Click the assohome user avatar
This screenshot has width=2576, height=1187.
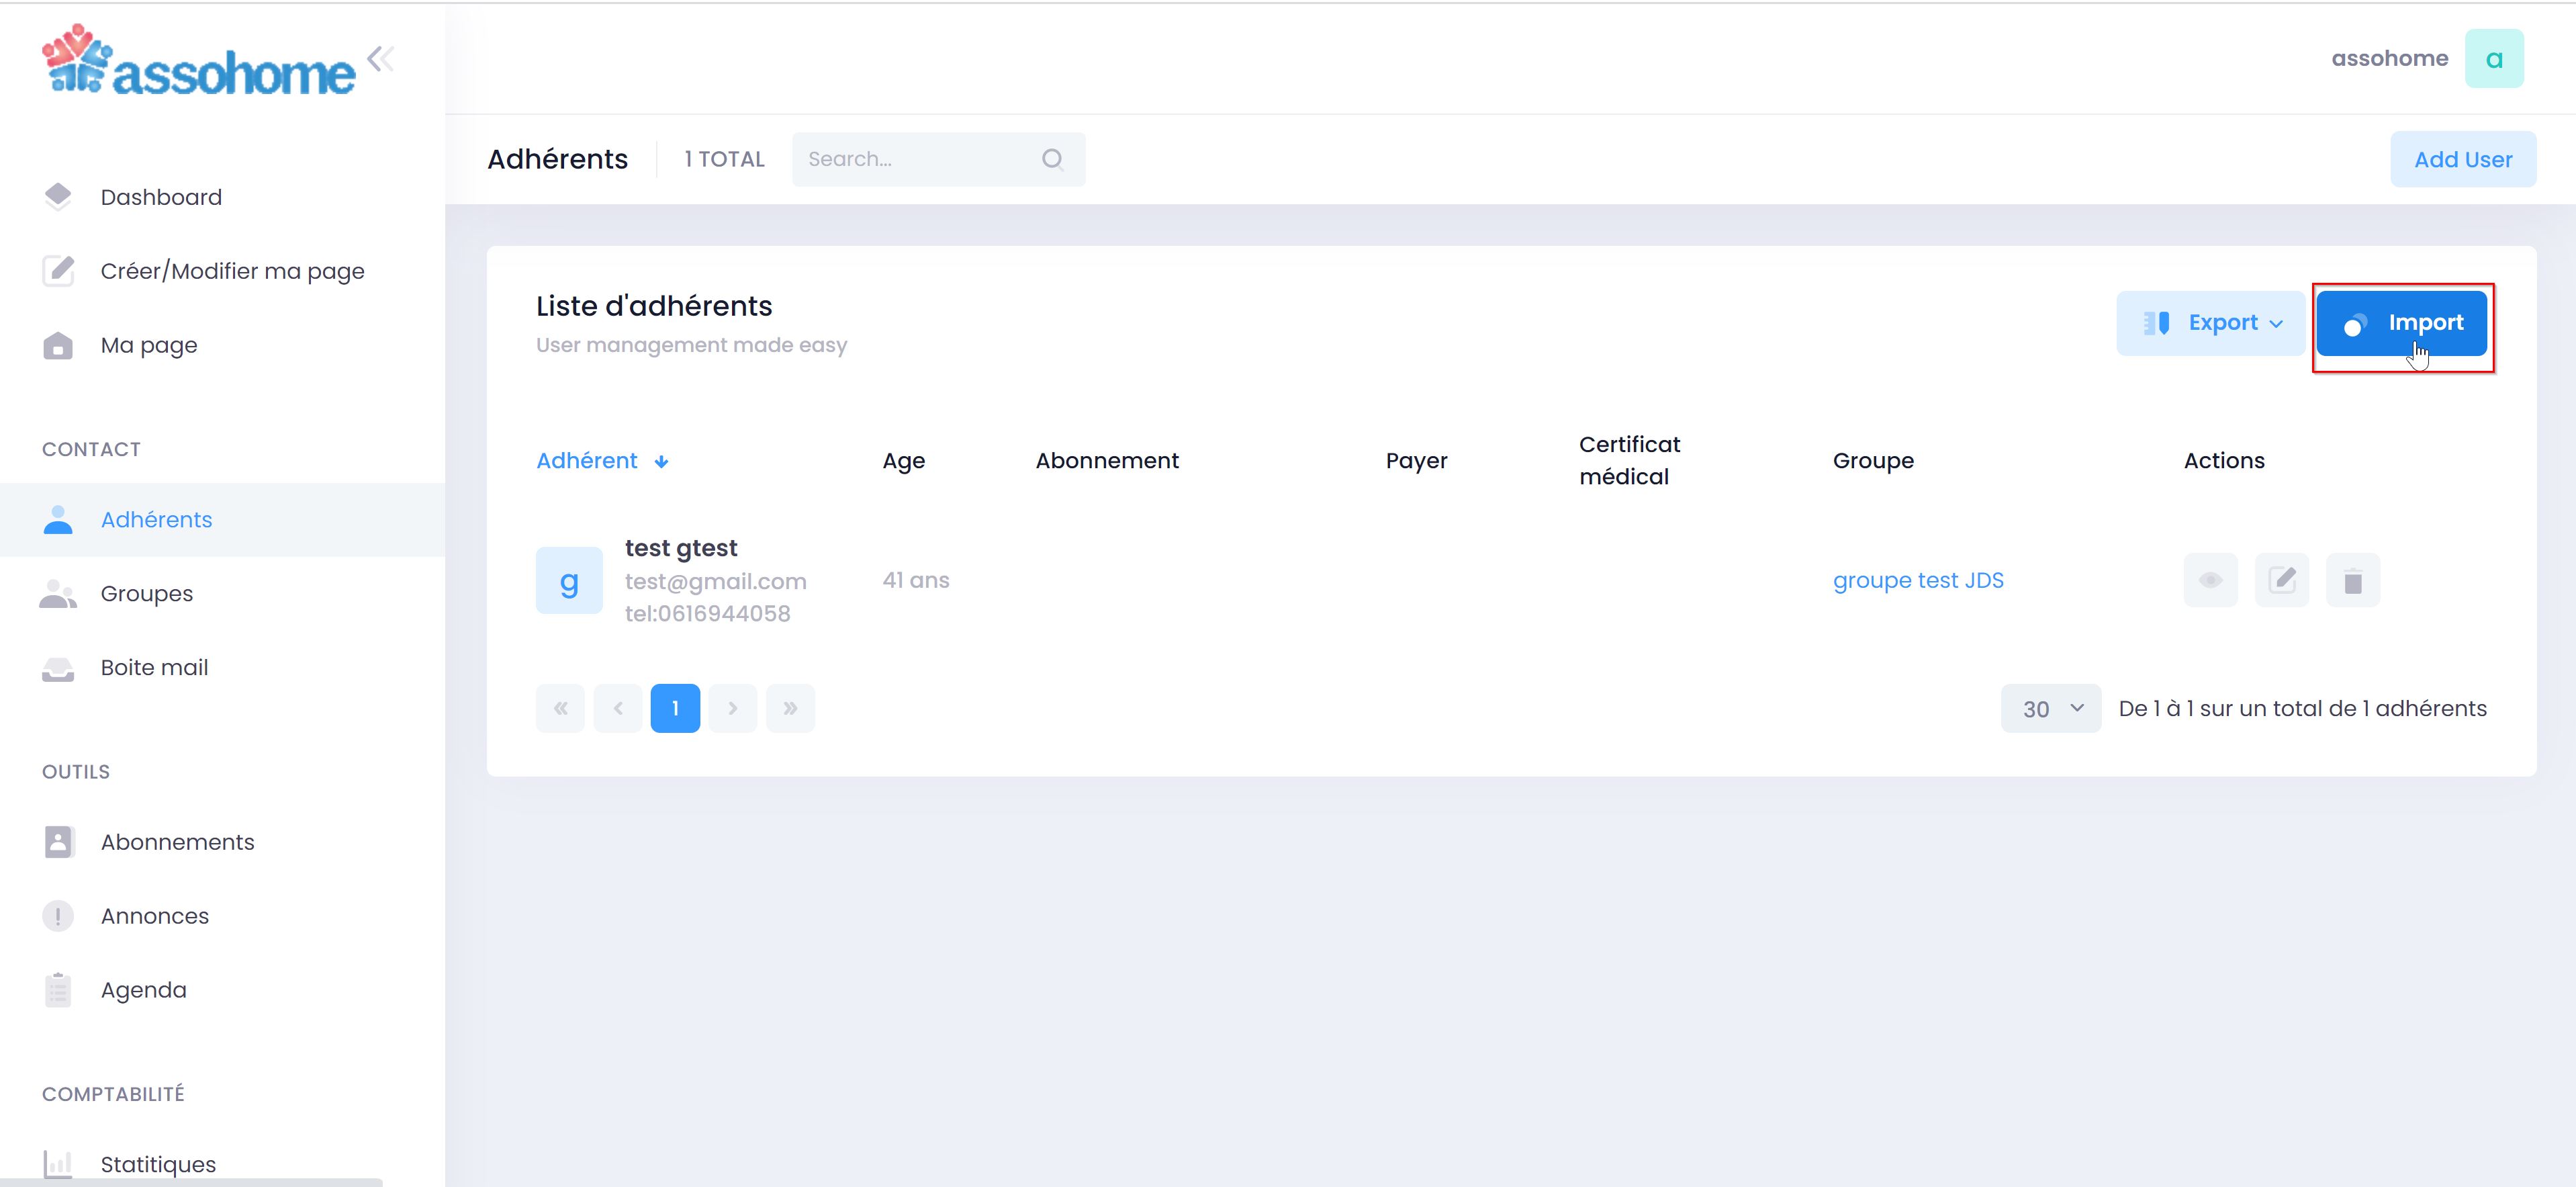(x=2493, y=59)
